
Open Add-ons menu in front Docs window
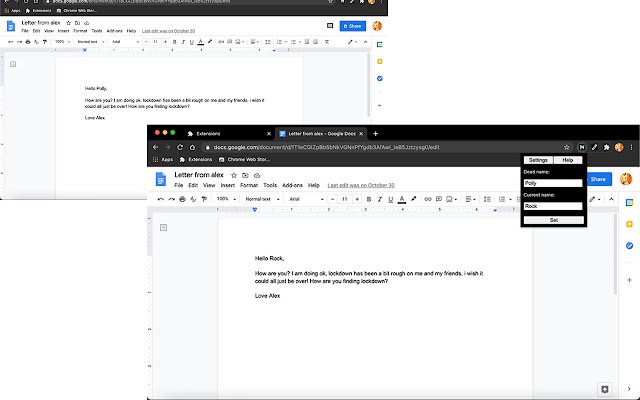pos(292,185)
